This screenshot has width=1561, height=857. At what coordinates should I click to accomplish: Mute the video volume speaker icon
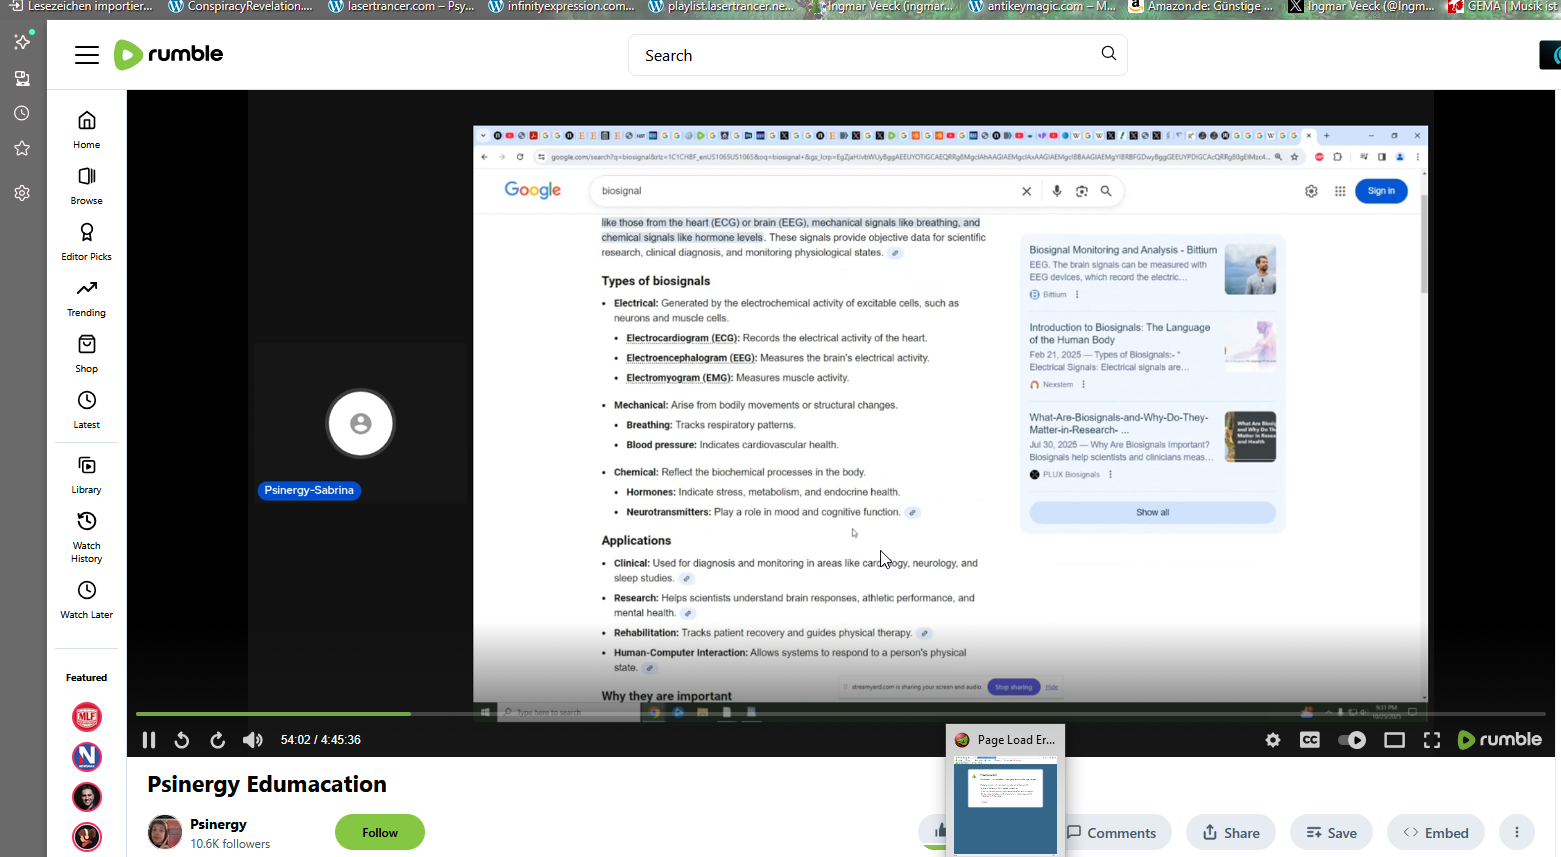tap(252, 740)
